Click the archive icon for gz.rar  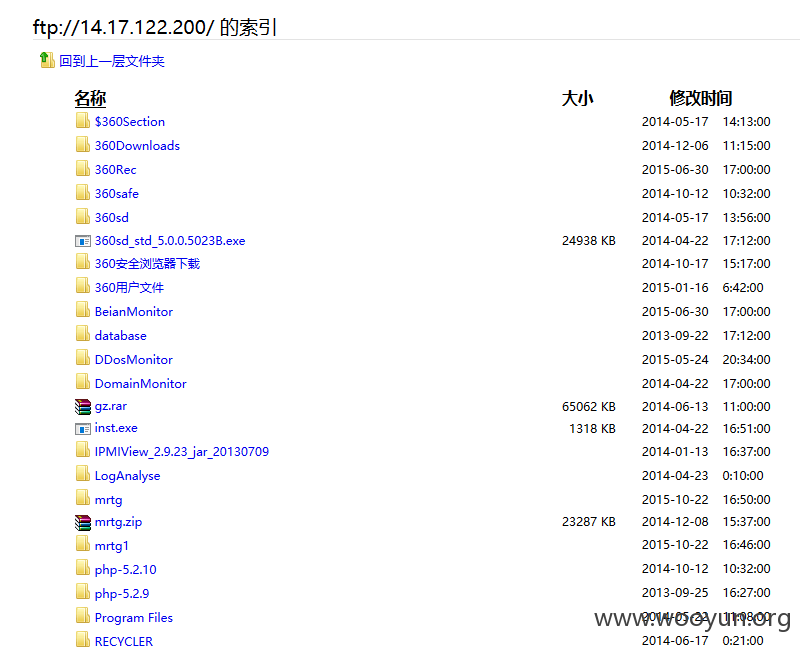click(x=83, y=407)
